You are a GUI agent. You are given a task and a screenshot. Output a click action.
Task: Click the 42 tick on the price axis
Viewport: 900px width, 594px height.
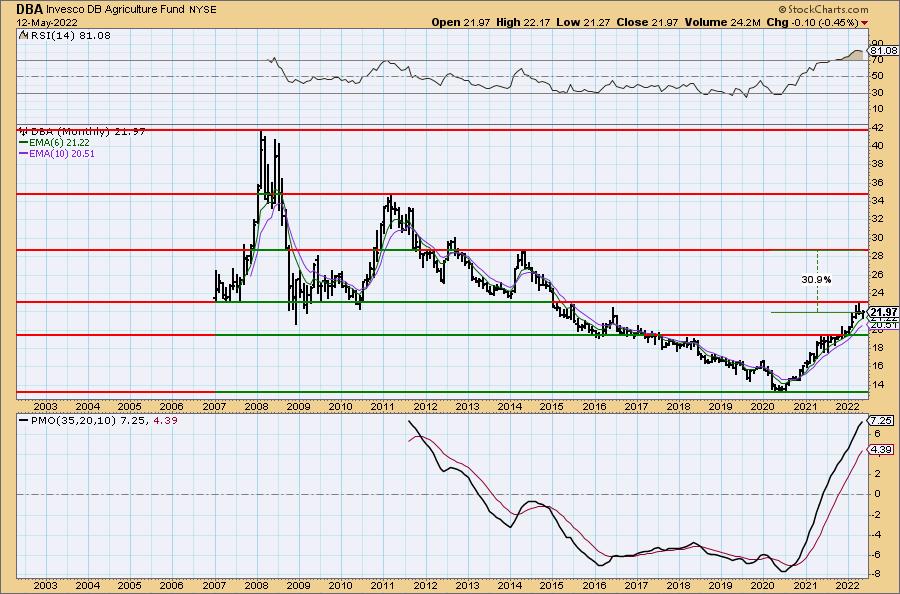[x=878, y=128]
